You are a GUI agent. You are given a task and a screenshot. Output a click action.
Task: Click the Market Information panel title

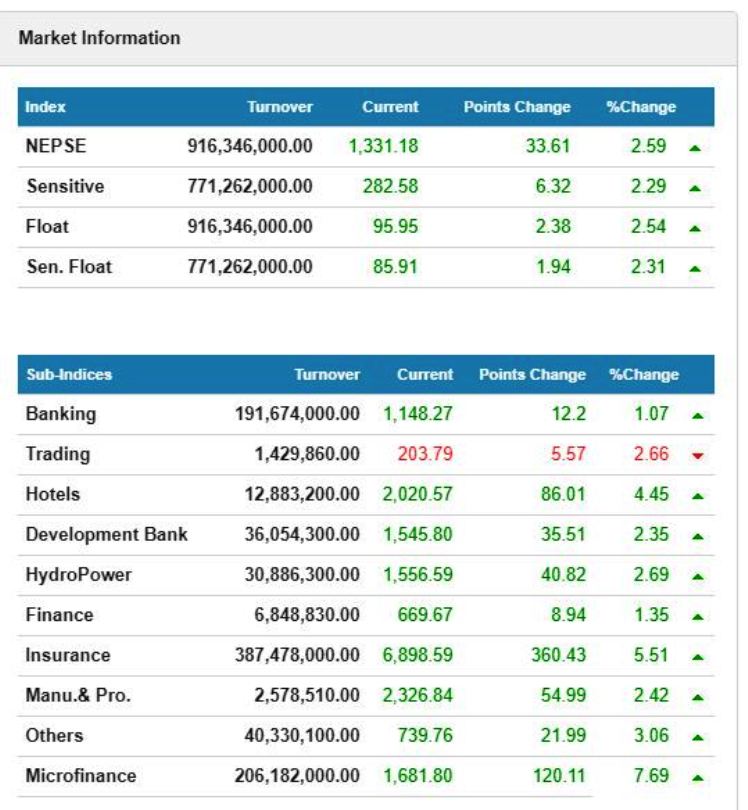tap(100, 38)
